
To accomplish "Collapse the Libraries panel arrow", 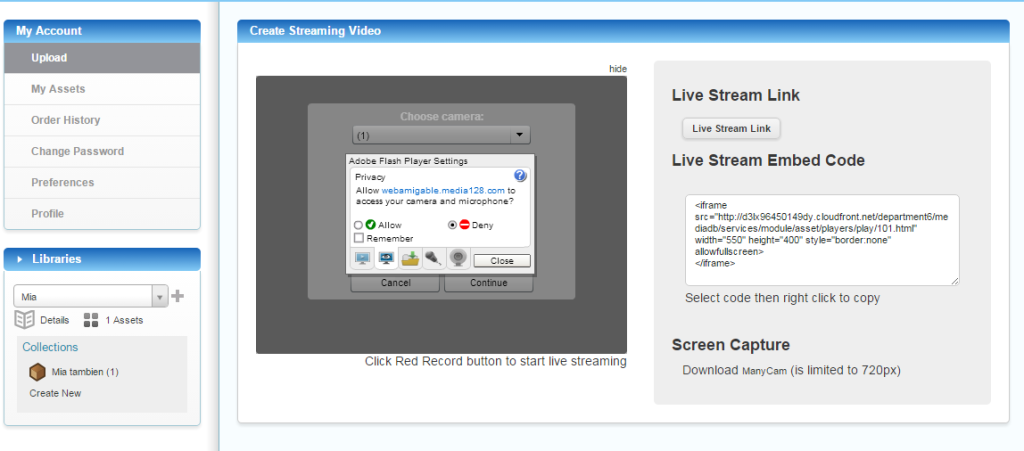I will coord(20,259).
